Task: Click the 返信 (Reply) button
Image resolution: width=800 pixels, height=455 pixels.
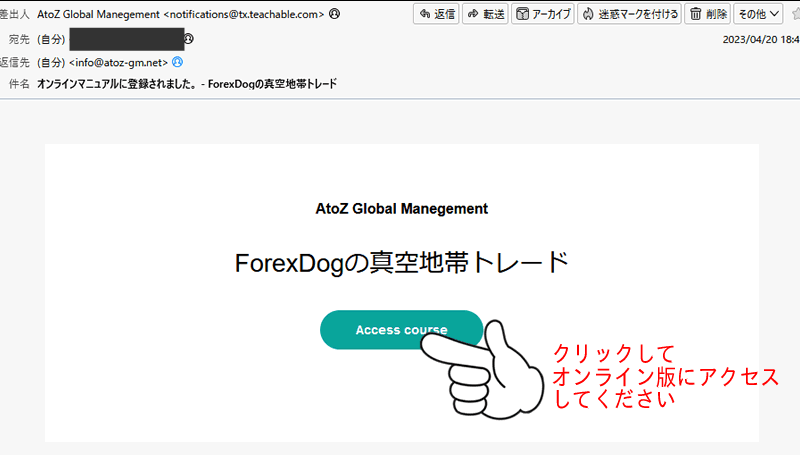Action: pyautogui.click(x=434, y=14)
